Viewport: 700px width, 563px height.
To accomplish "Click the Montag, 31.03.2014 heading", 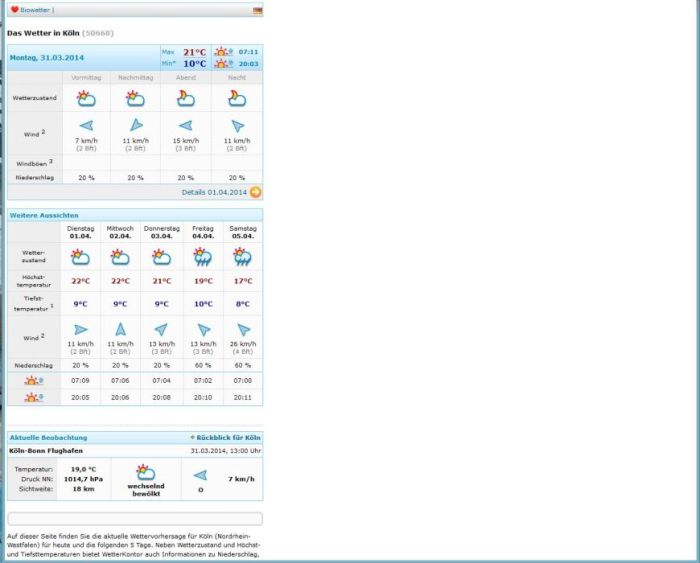I will [46, 58].
